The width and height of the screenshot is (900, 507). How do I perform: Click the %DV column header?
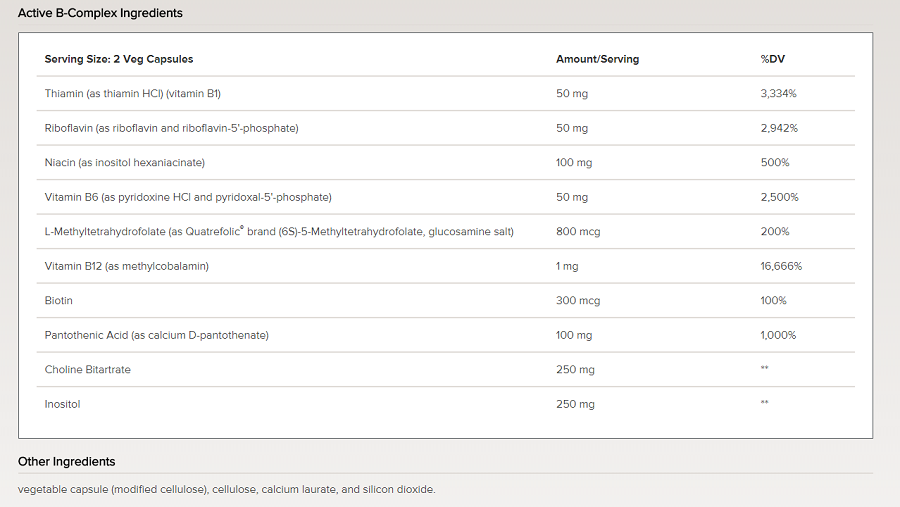click(773, 59)
